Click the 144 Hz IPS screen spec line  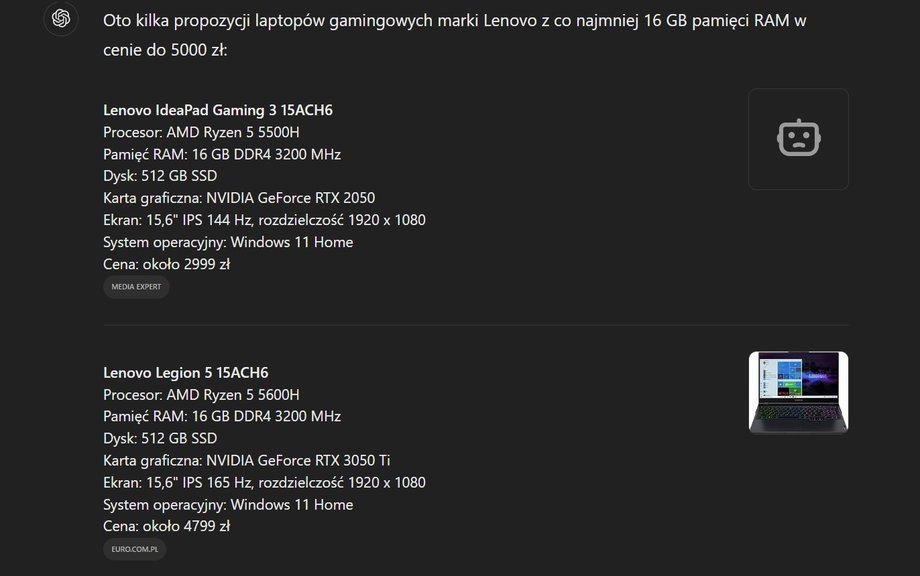click(x=265, y=221)
